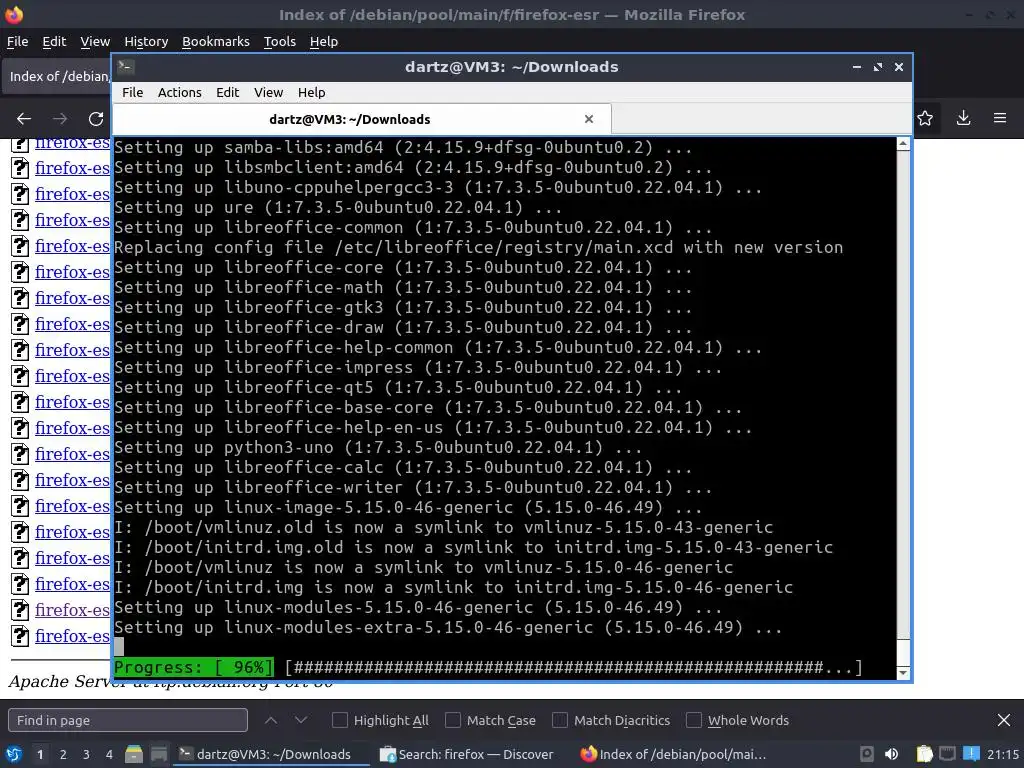This screenshot has height=768, width=1024.
Task: Click the Find in page input field
Action: coord(128,720)
